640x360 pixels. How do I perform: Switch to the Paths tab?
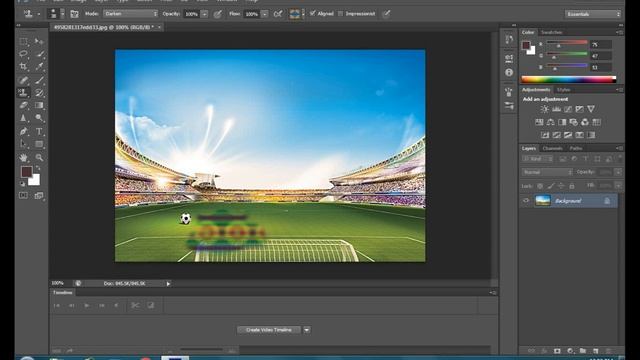[x=576, y=148]
